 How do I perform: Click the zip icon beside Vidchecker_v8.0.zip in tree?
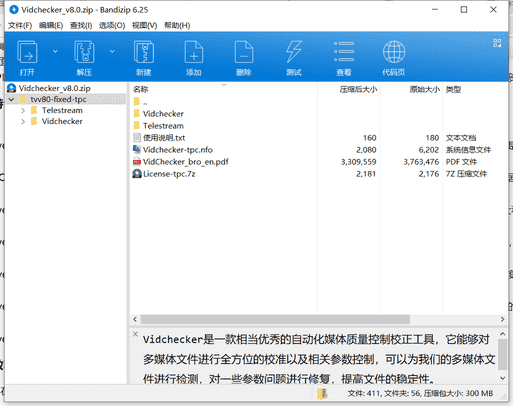(x=12, y=88)
